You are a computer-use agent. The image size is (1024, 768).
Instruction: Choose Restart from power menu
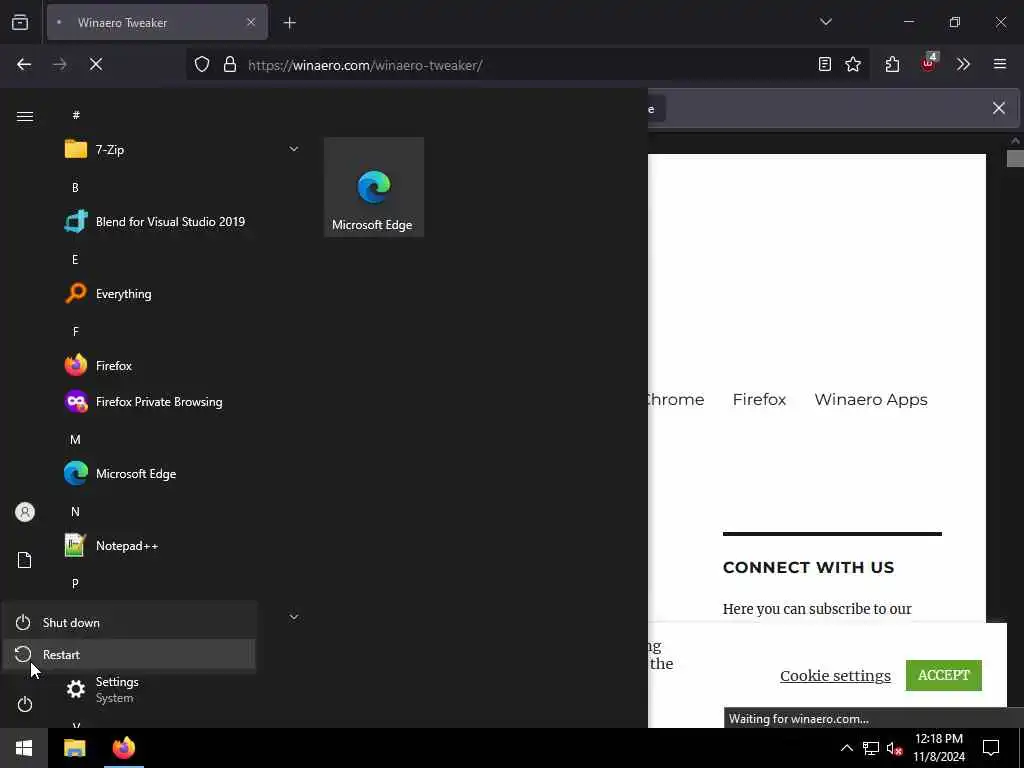(129, 654)
